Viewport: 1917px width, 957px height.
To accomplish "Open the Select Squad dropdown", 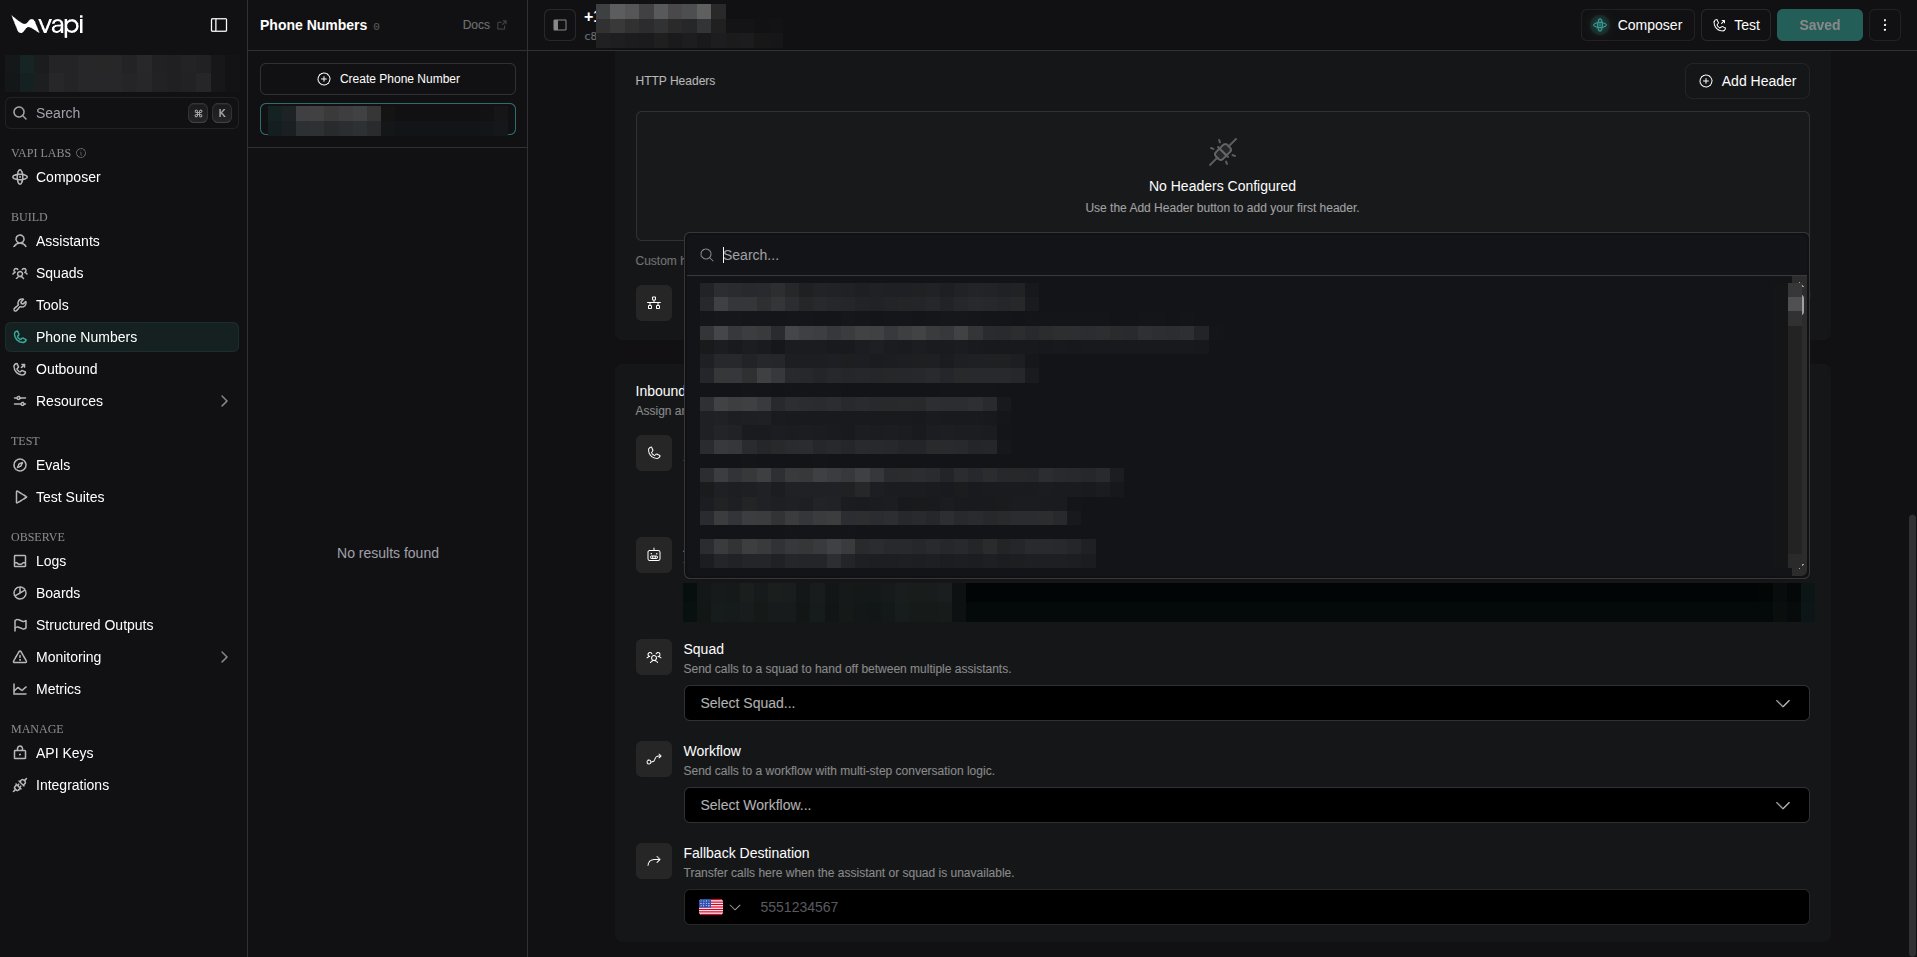I will pyautogui.click(x=1246, y=703).
